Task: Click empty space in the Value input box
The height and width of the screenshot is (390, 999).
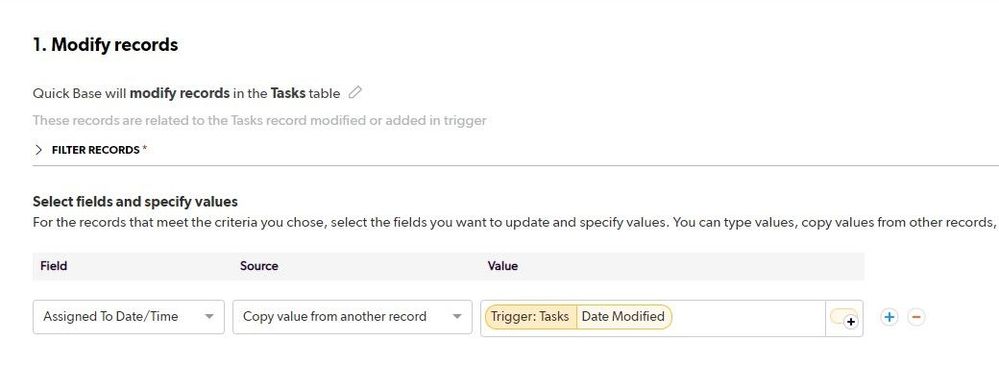Action: (749, 318)
